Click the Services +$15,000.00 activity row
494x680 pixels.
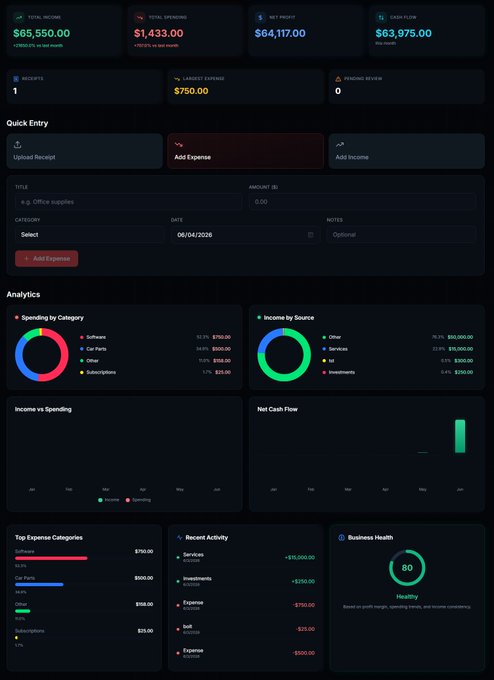pyautogui.click(x=245, y=557)
